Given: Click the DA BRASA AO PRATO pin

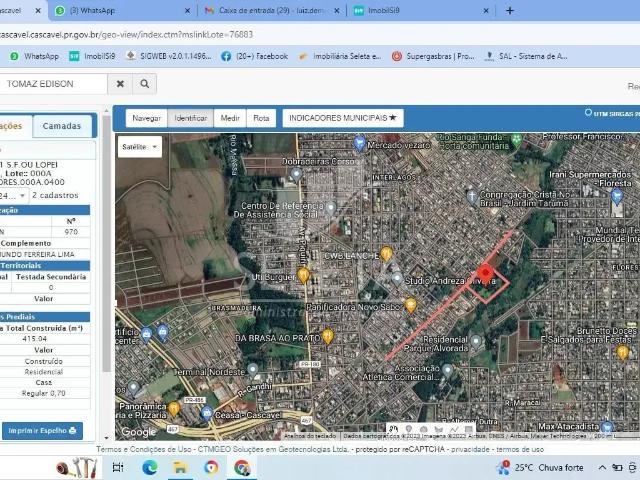Looking at the screenshot, I should tap(328, 336).
